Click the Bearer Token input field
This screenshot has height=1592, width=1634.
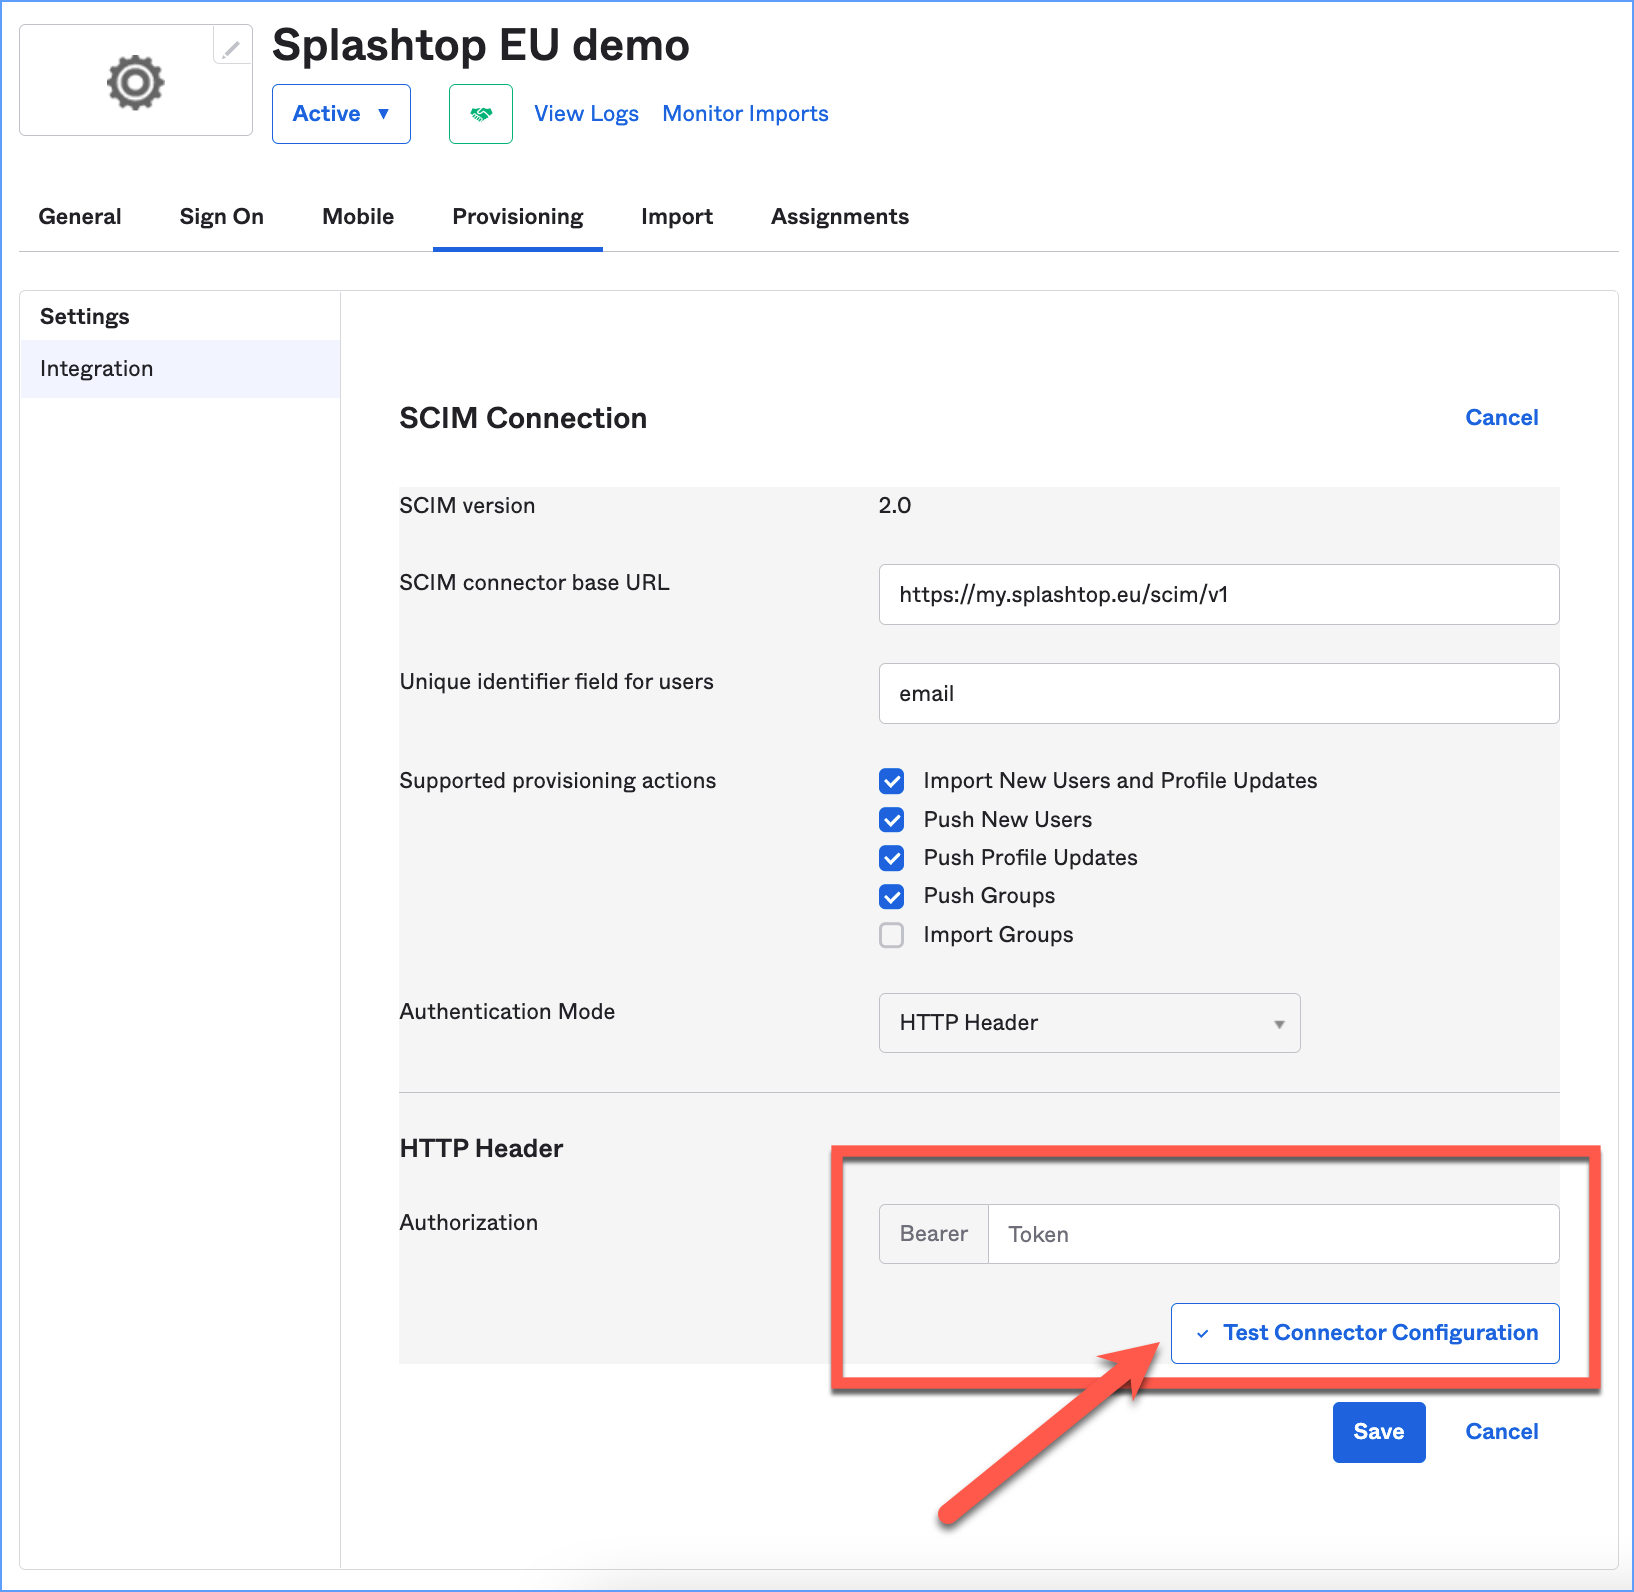[1273, 1234]
